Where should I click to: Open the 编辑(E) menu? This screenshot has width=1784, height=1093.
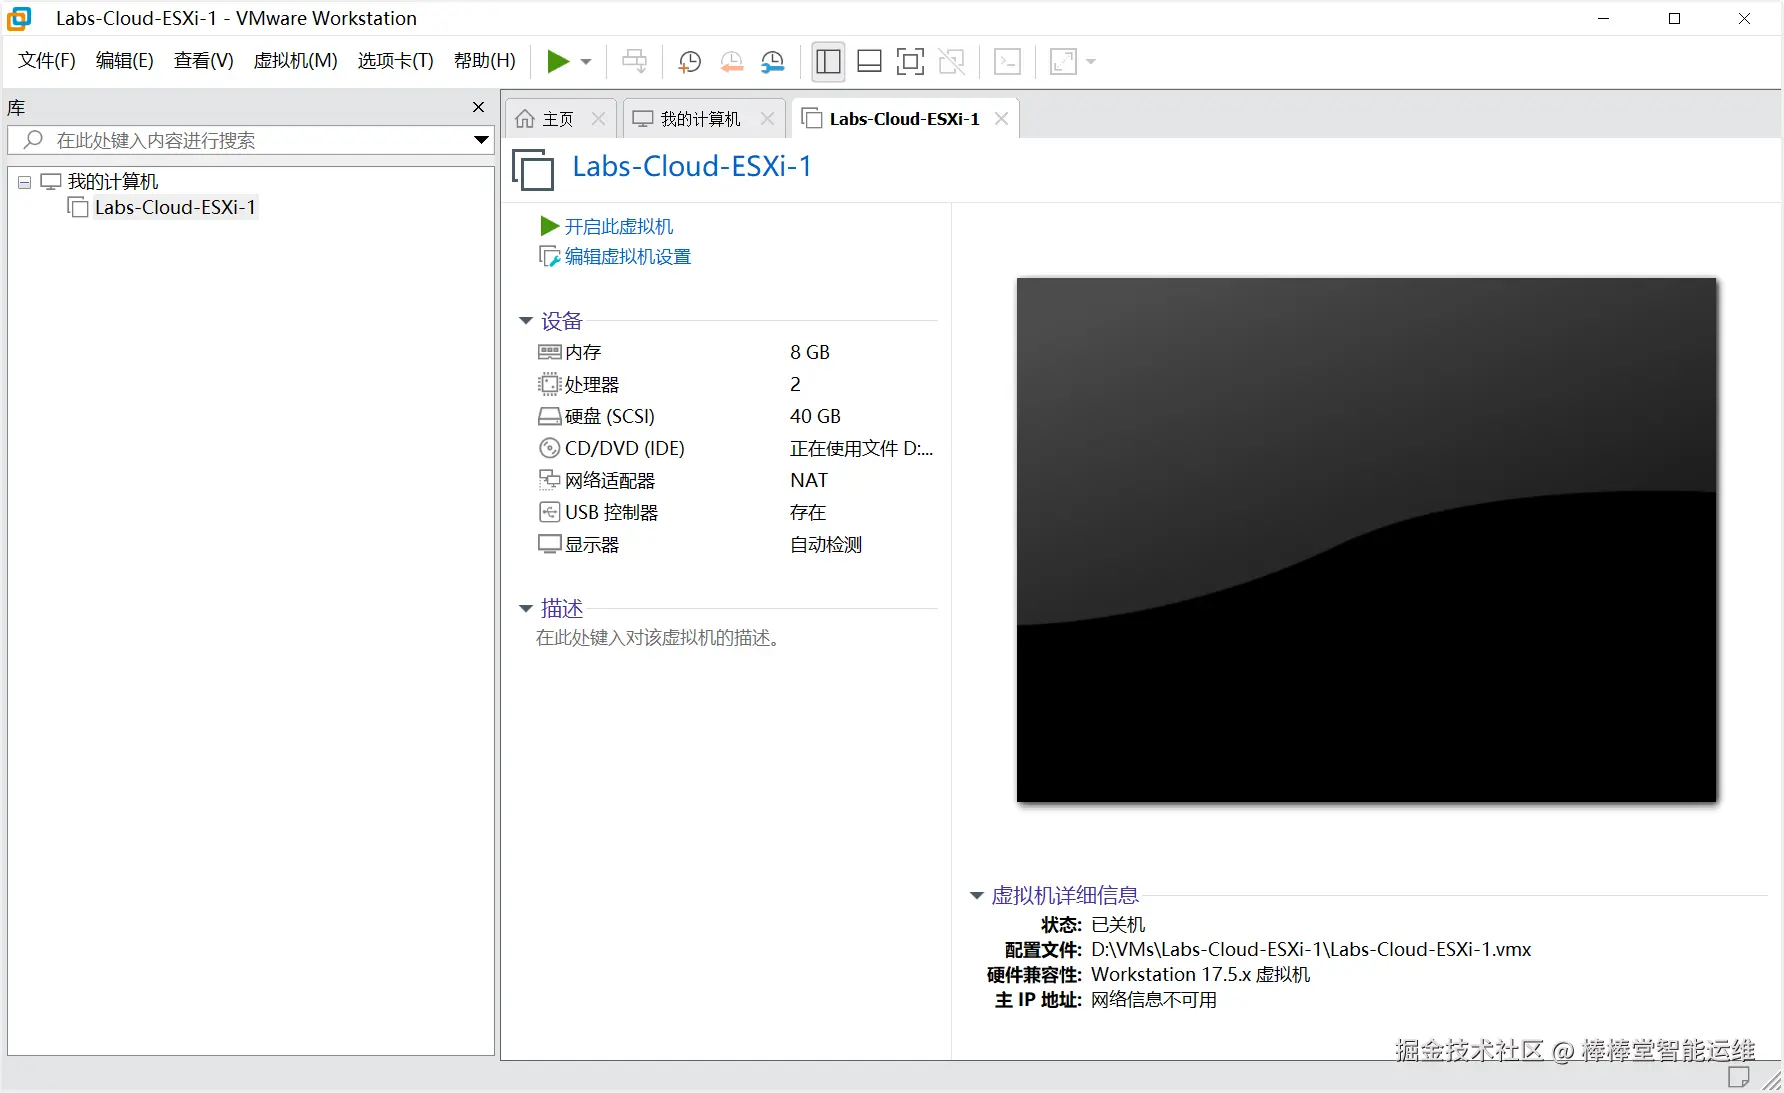point(125,61)
